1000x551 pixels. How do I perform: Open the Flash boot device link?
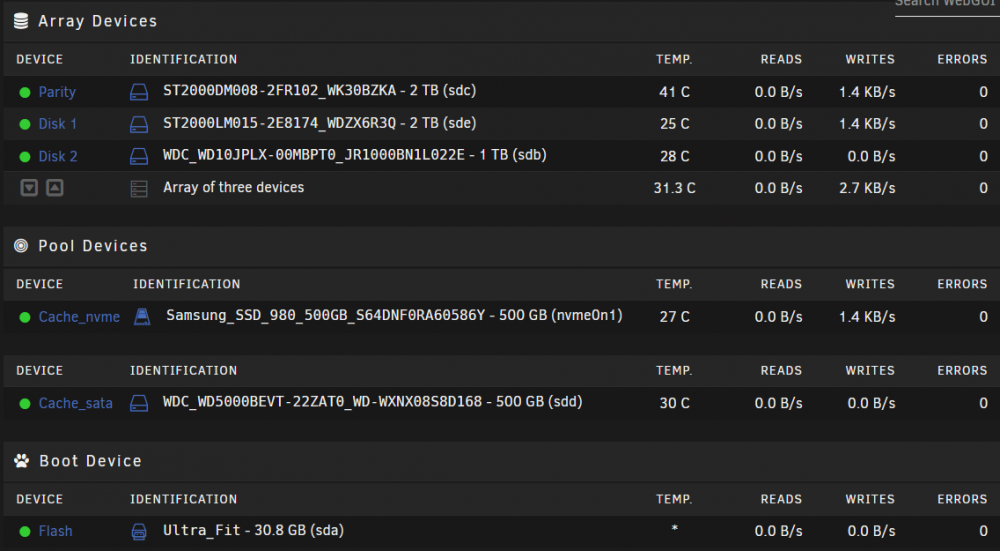pyautogui.click(x=55, y=531)
